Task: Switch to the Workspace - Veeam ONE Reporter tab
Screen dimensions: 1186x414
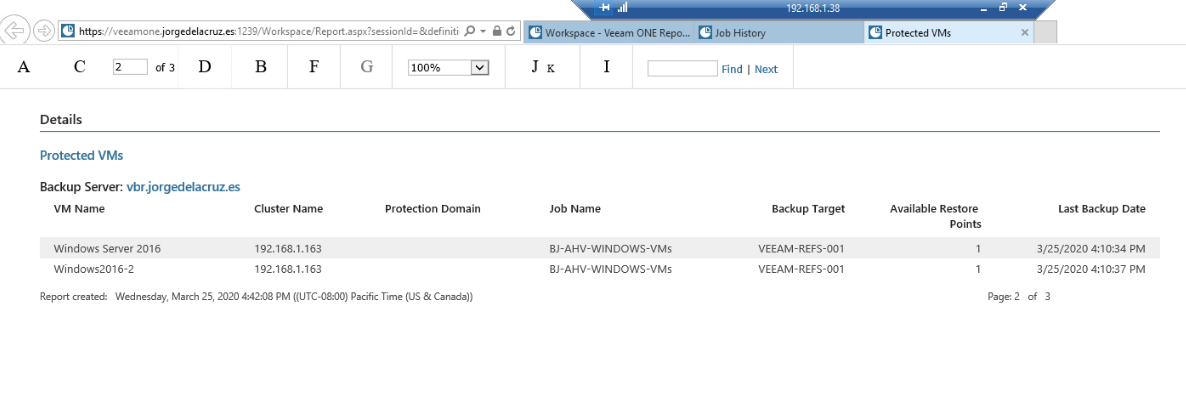Action: (609, 33)
